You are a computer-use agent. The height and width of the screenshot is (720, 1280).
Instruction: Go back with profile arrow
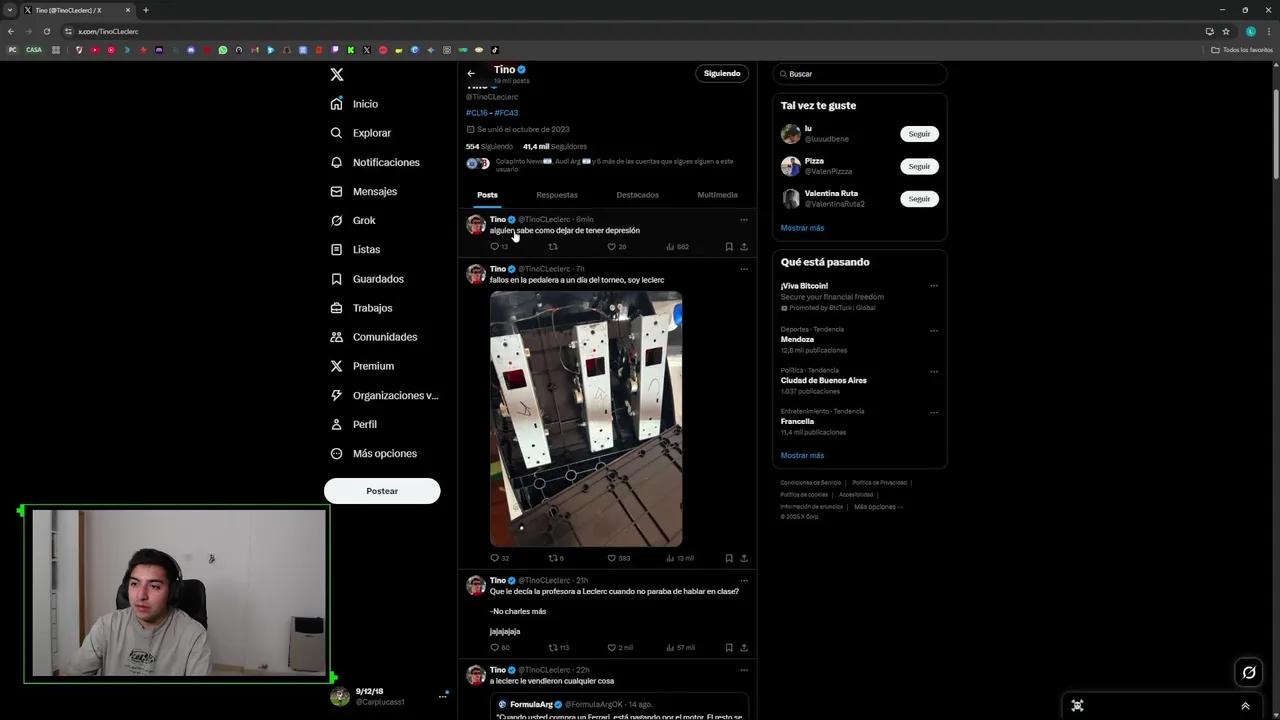coord(471,73)
